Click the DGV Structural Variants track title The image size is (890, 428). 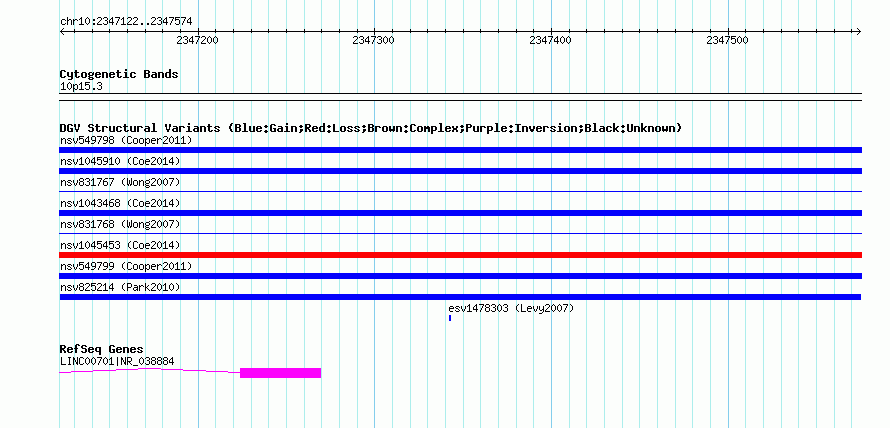371,128
